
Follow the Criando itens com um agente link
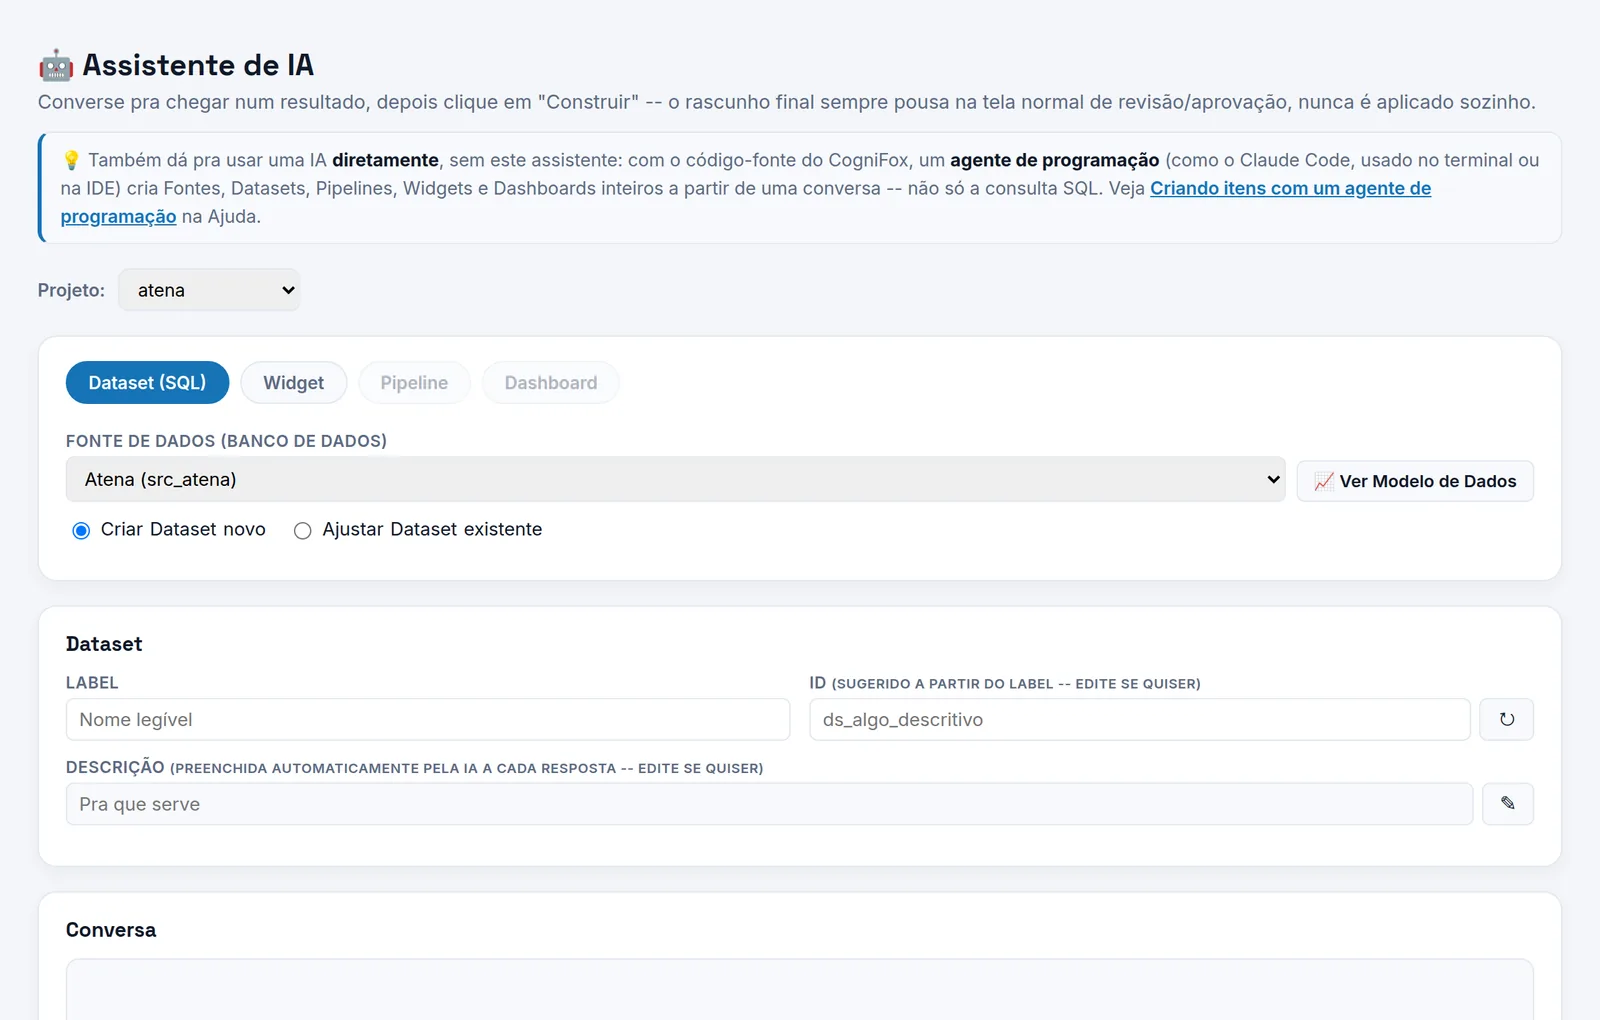coord(1290,188)
